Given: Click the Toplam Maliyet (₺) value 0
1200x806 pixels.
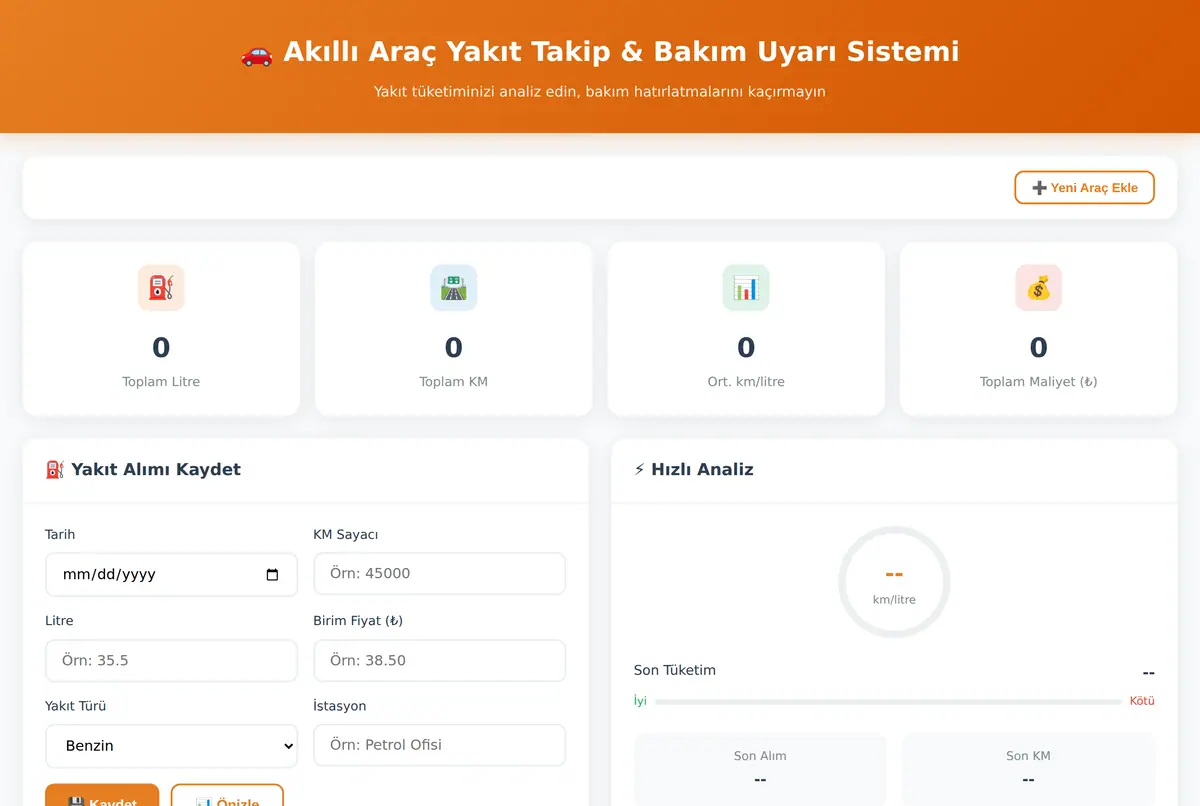Looking at the screenshot, I should pyautogui.click(x=1038, y=348).
